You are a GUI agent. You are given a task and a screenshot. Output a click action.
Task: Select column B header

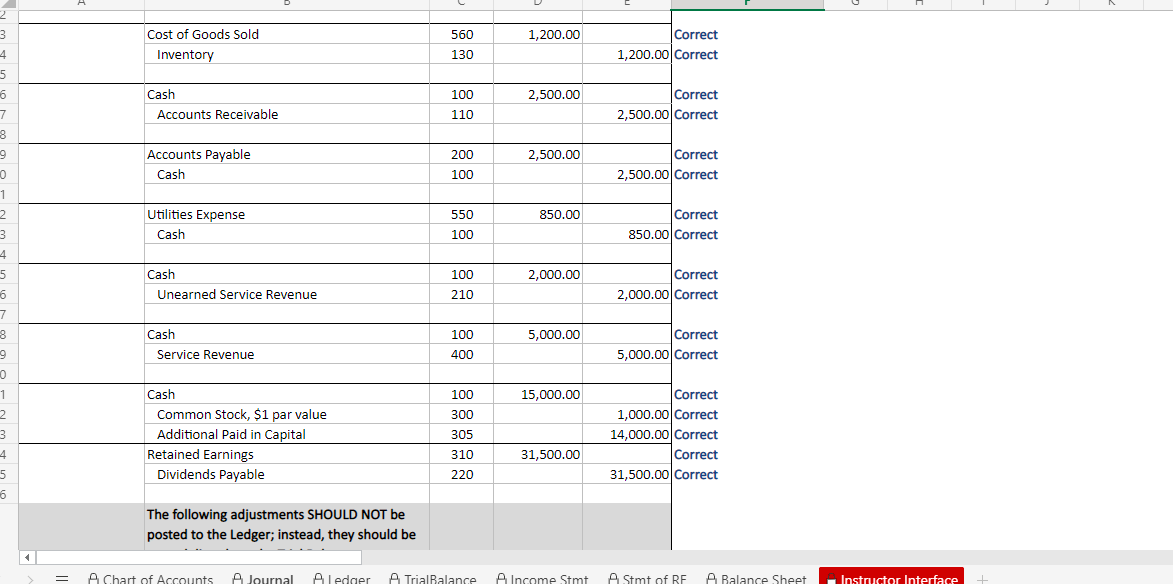coord(286,3)
